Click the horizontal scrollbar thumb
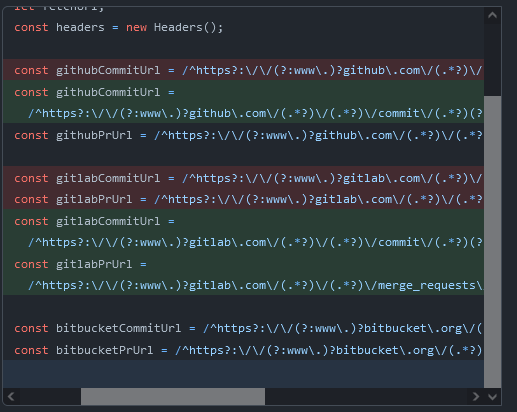This screenshot has height=412, width=517. (x=173, y=397)
